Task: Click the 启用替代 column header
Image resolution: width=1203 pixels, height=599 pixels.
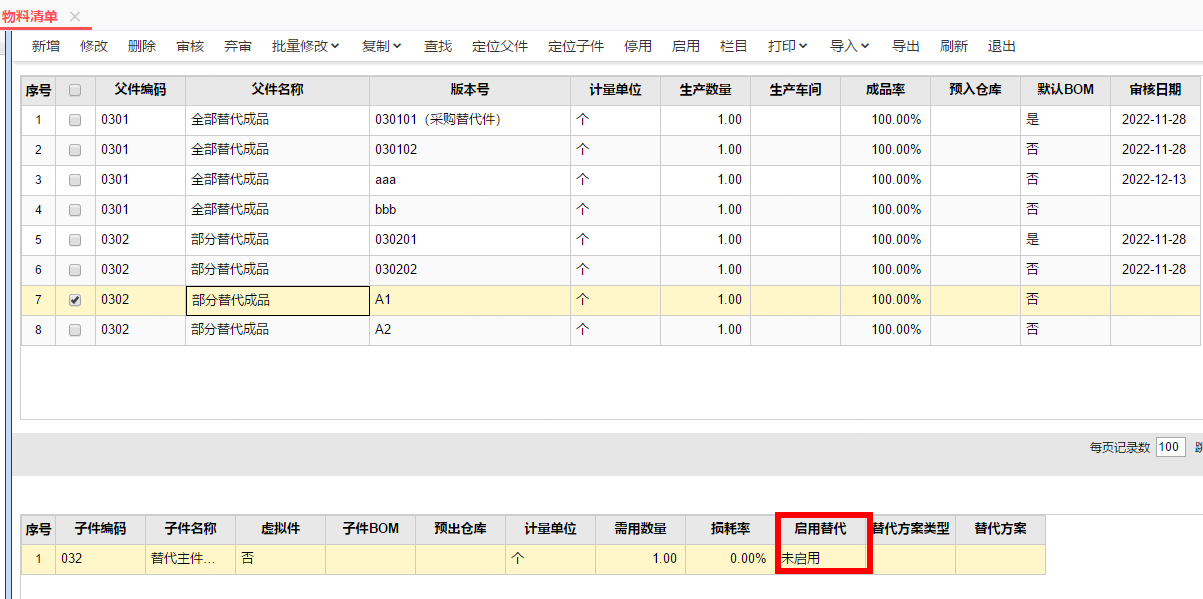Action: pos(820,529)
